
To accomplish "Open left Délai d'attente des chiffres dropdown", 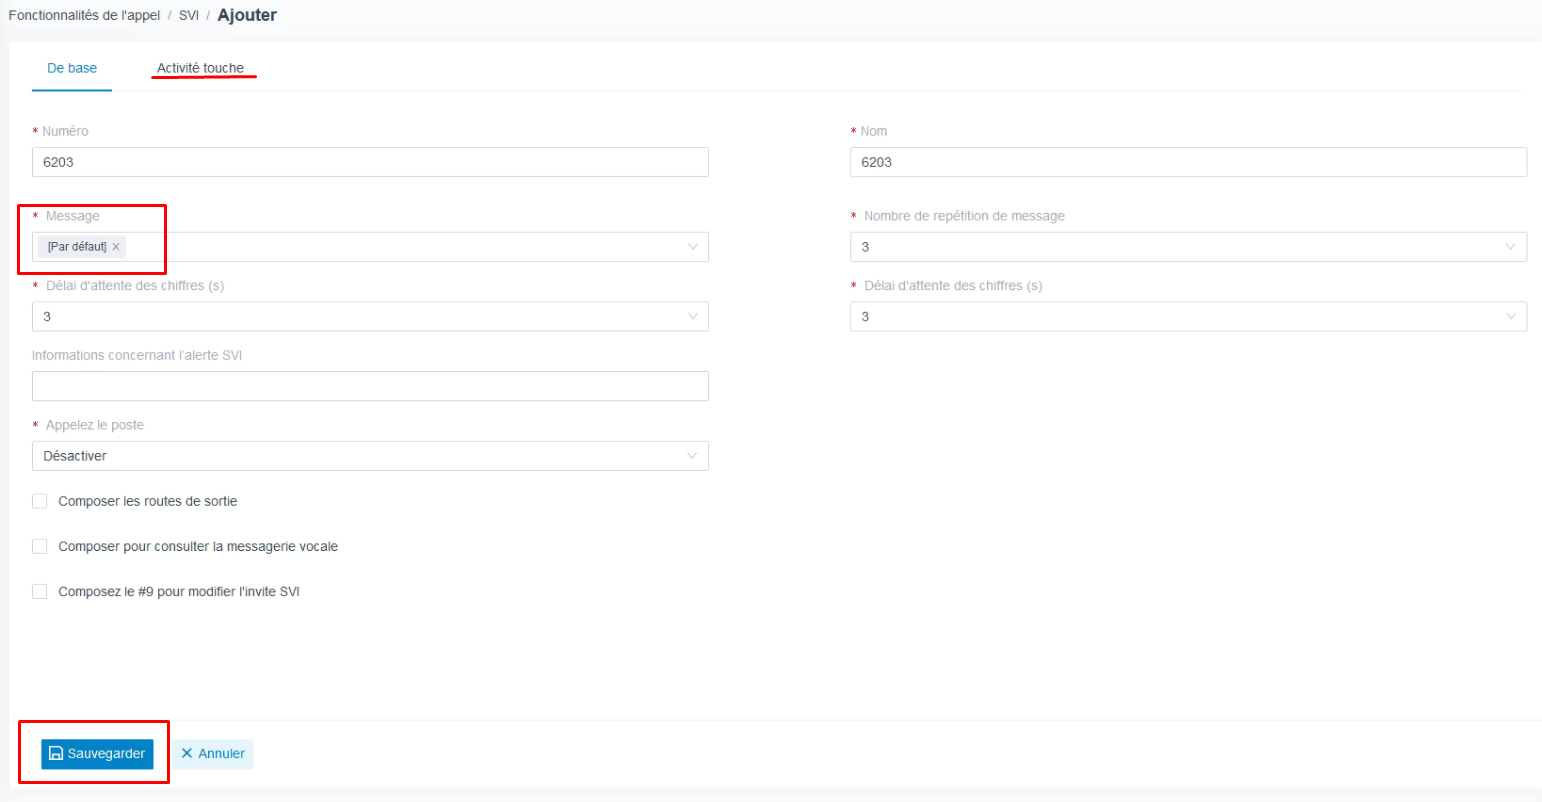I will pyautogui.click(x=370, y=317).
